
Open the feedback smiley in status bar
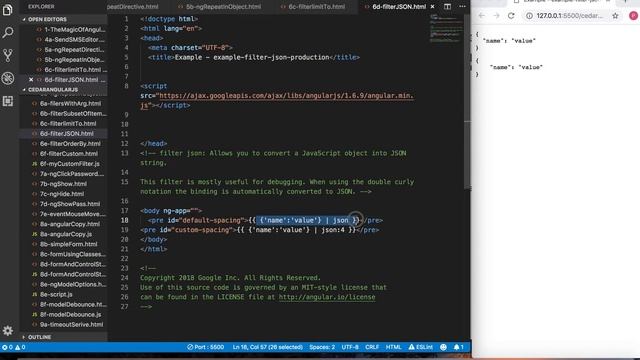click(x=443, y=347)
